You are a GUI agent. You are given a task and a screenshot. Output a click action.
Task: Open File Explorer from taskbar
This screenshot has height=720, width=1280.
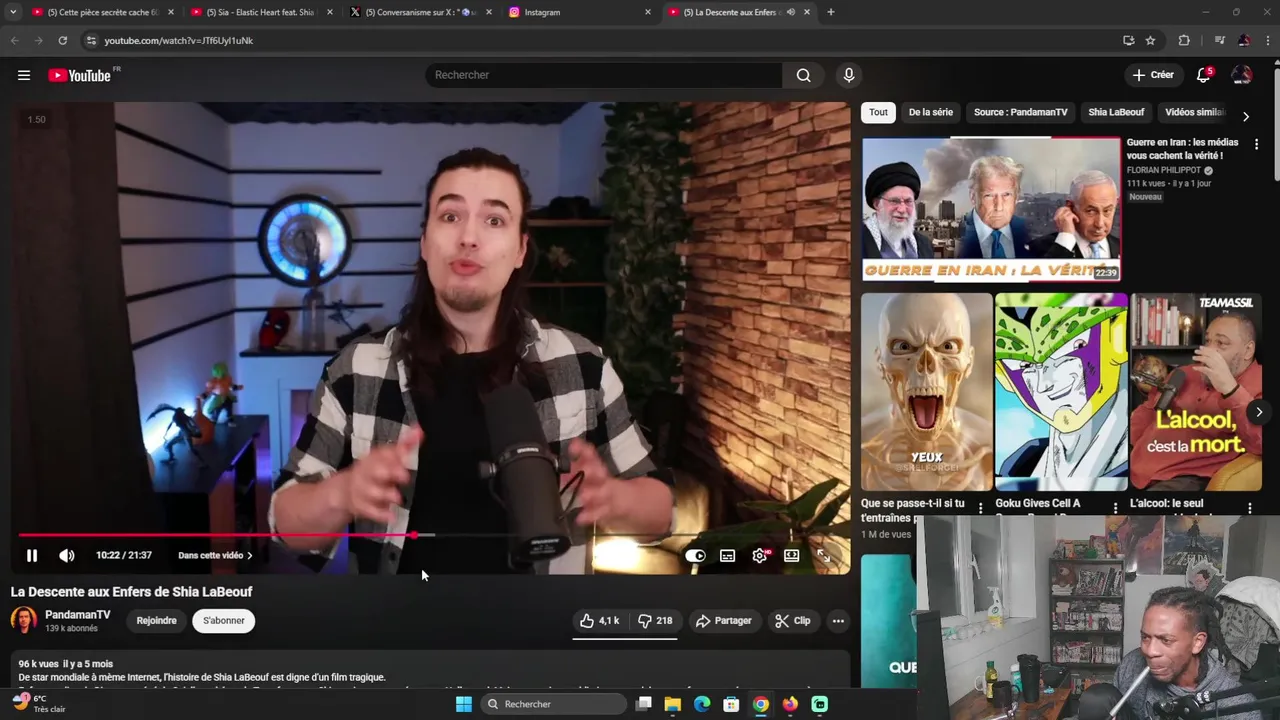click(x=672, y=704)
